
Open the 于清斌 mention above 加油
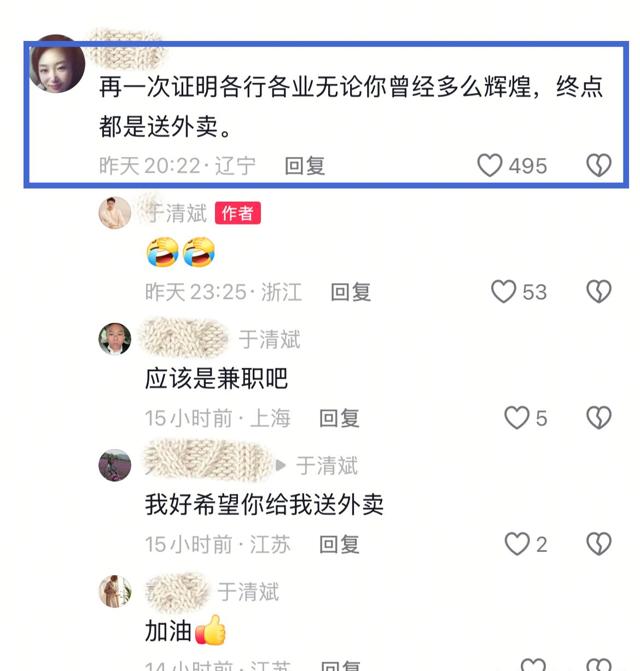248,592
